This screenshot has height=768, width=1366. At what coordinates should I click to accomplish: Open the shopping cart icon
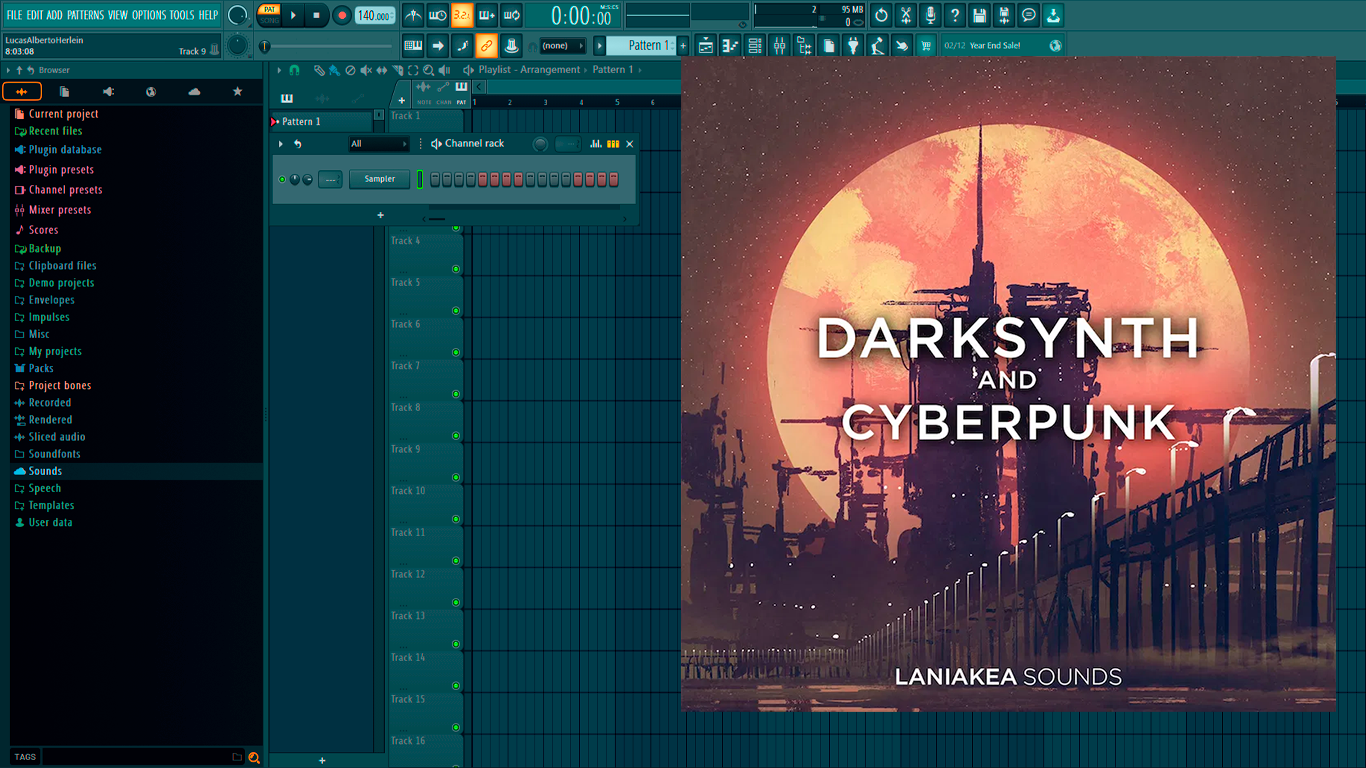[926, 45]
